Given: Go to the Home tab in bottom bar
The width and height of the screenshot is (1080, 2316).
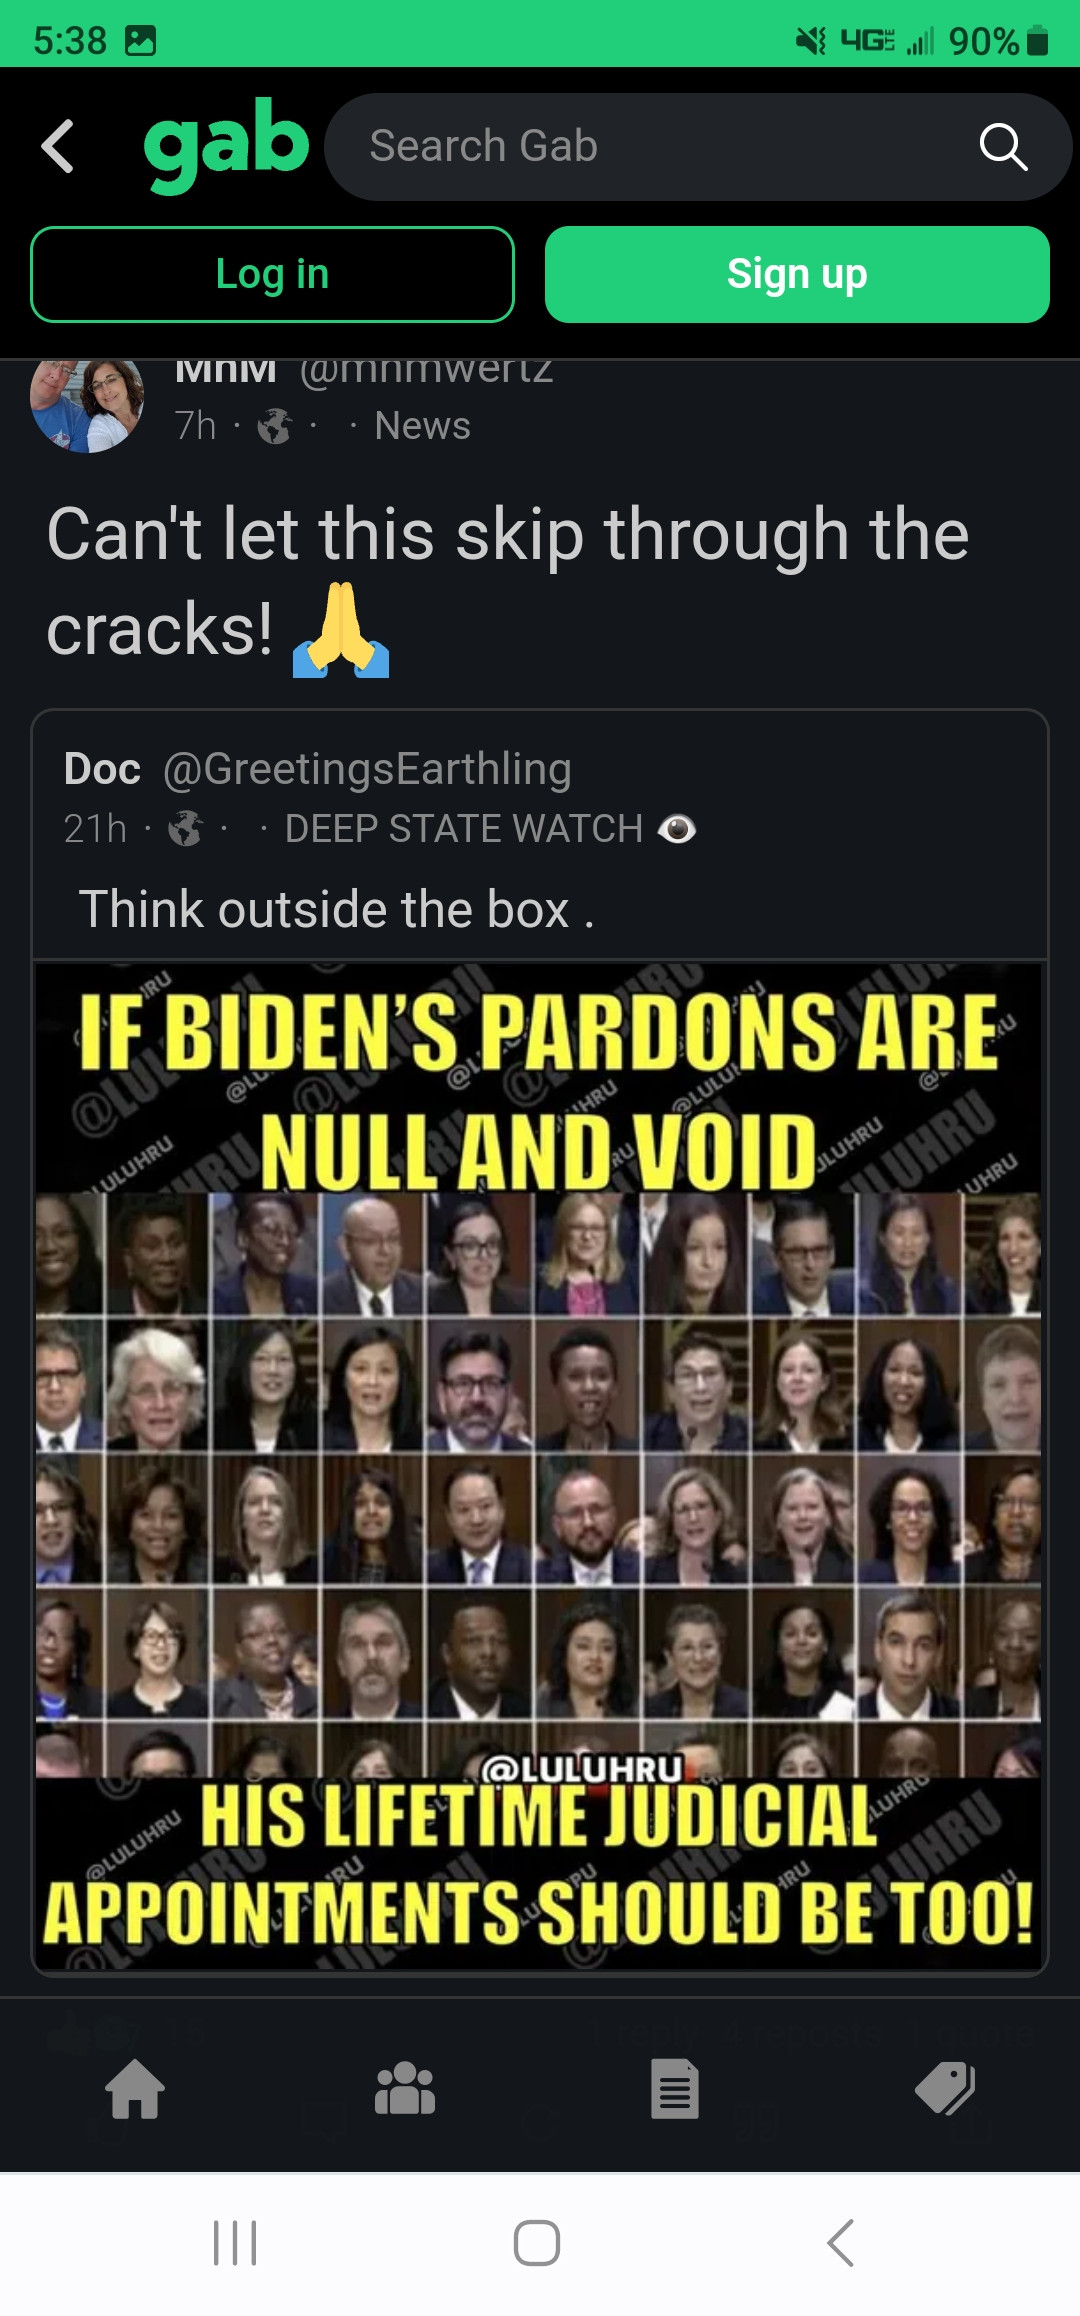Looking at the screenshot, I should click(x=135, y=2089).
